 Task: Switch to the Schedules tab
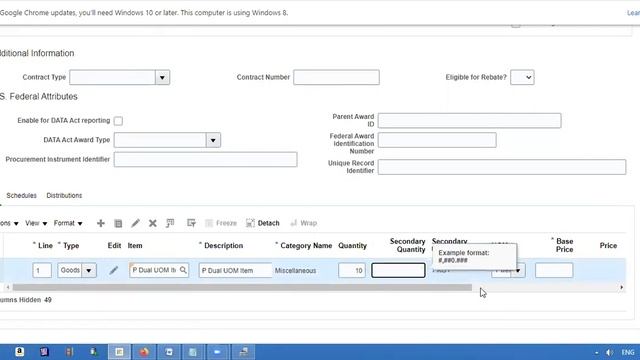tap(22, 196)
